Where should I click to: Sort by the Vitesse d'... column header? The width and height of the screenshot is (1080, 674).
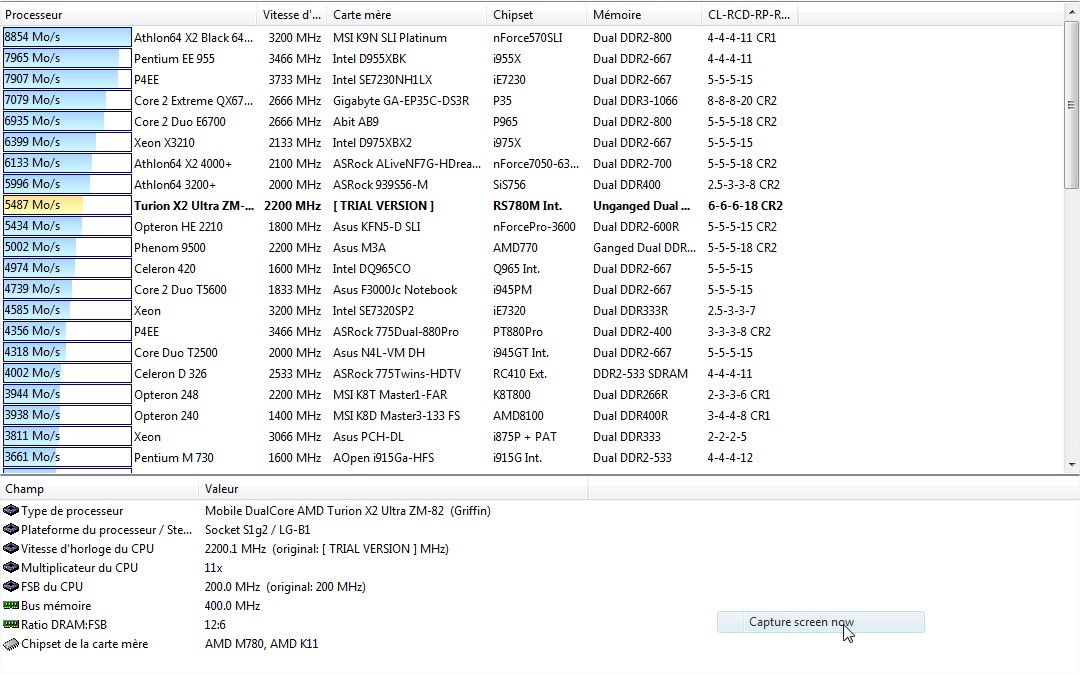[x=293, y=14]
